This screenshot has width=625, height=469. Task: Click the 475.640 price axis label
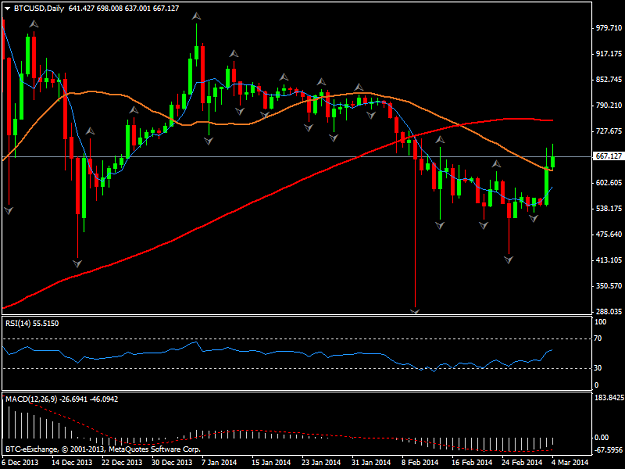point(609,234)
